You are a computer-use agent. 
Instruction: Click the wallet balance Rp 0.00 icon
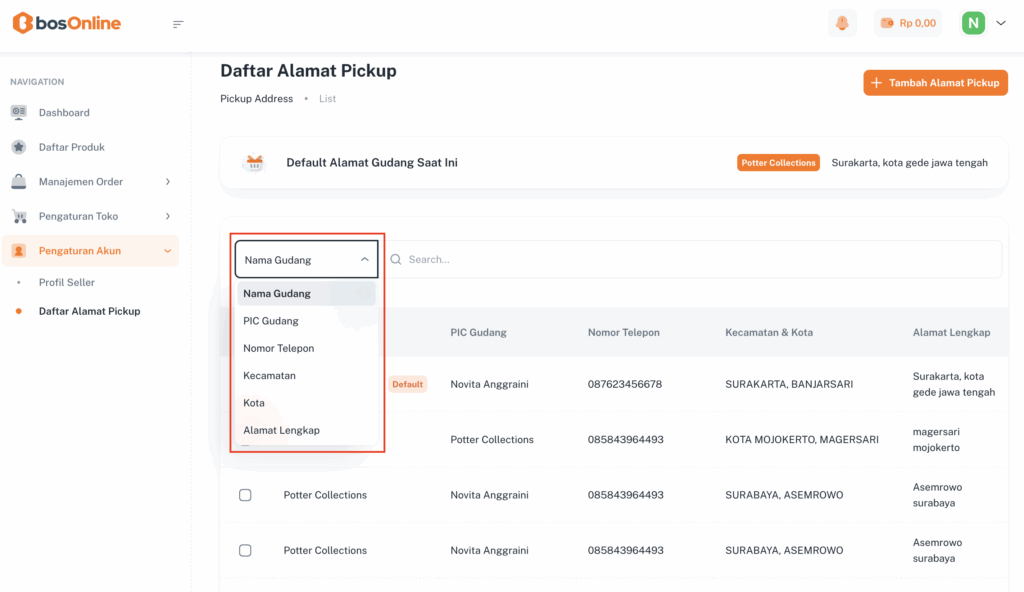tap(886, 23)
